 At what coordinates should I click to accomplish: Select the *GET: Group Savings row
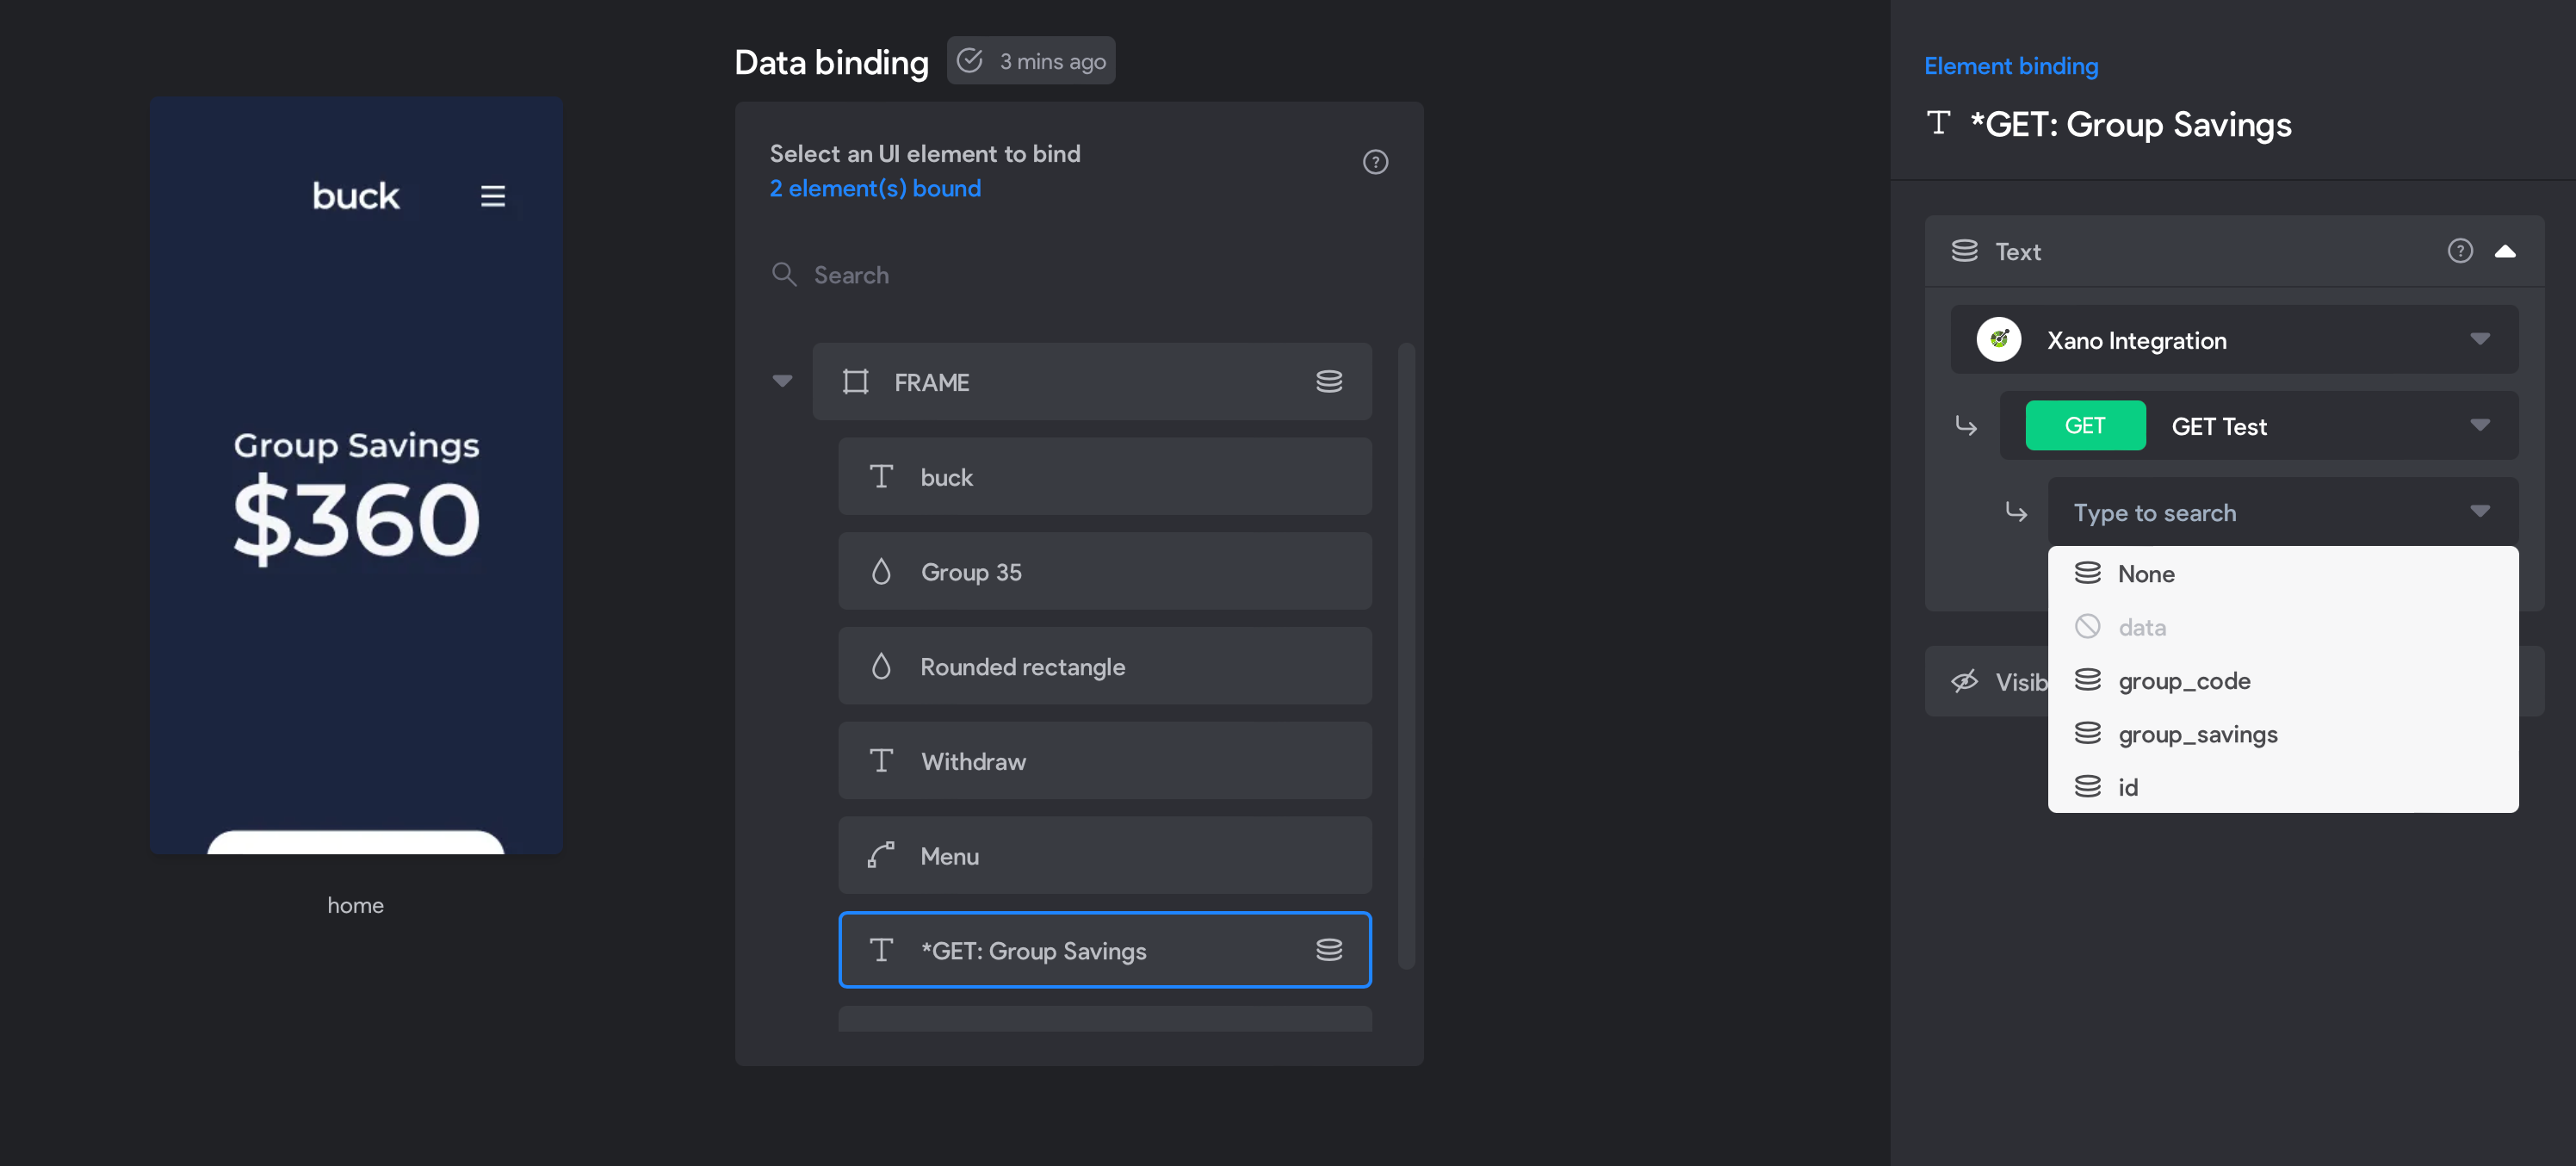[x=1105, y=950]
